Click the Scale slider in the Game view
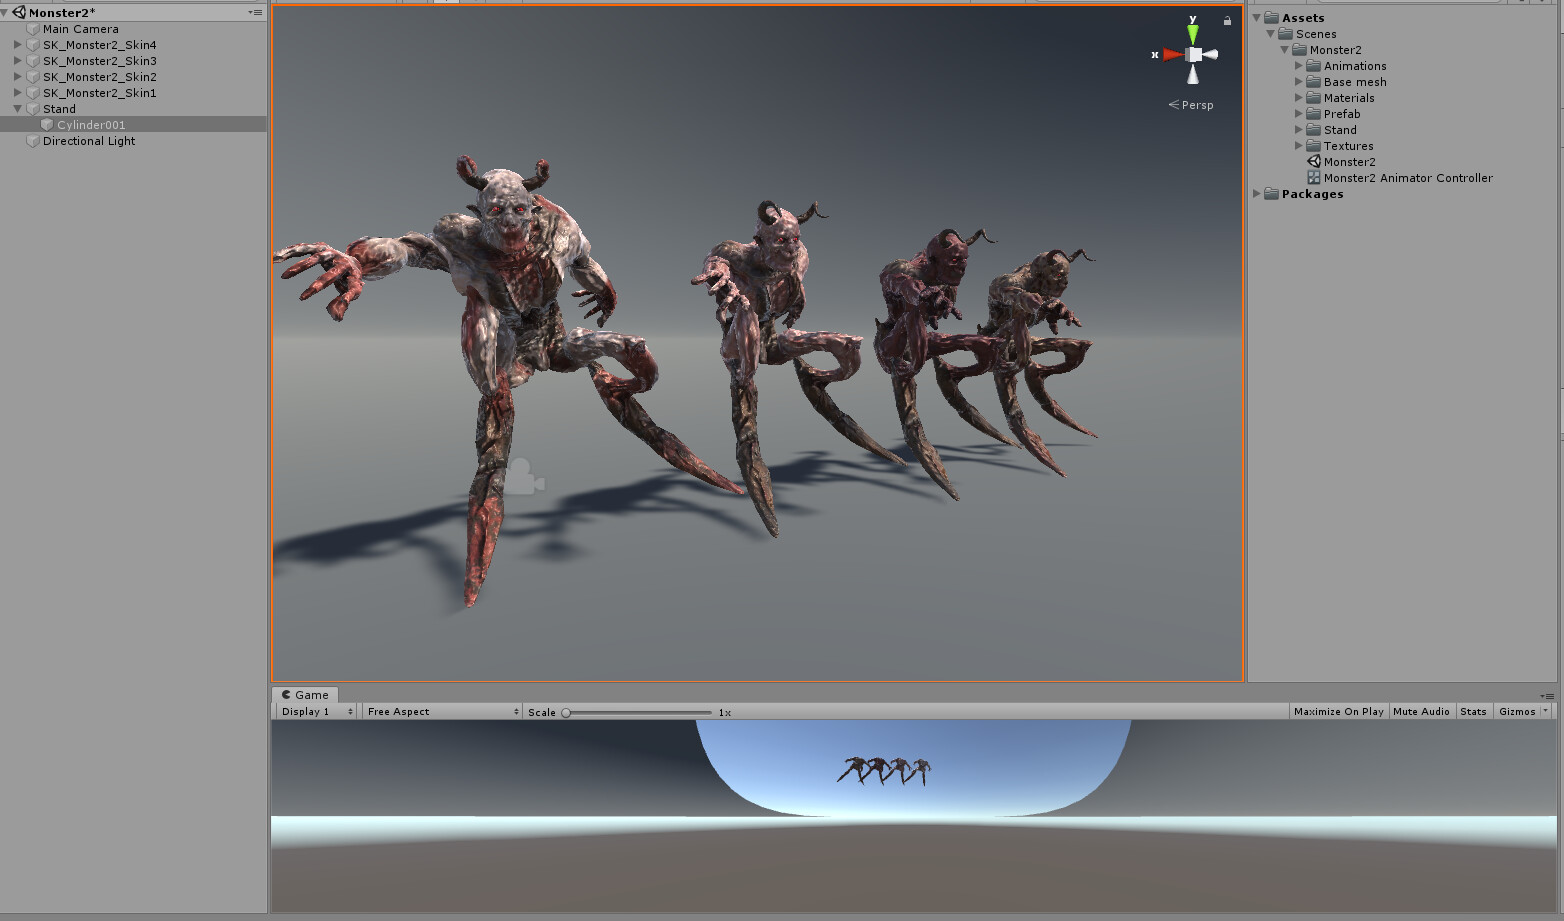This screenshot has width=1564, height=921. (565, 712)
